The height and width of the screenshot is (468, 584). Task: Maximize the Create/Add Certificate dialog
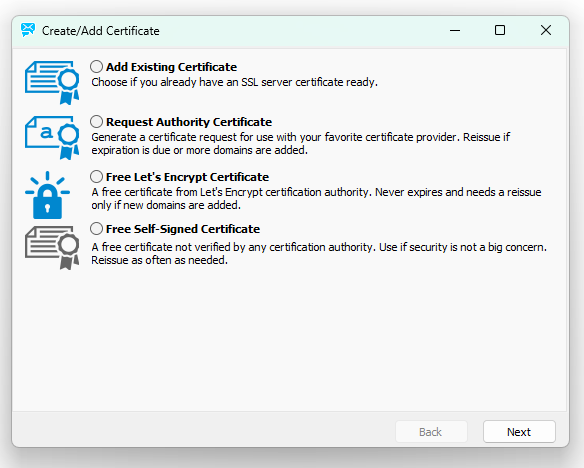[500, 30]
